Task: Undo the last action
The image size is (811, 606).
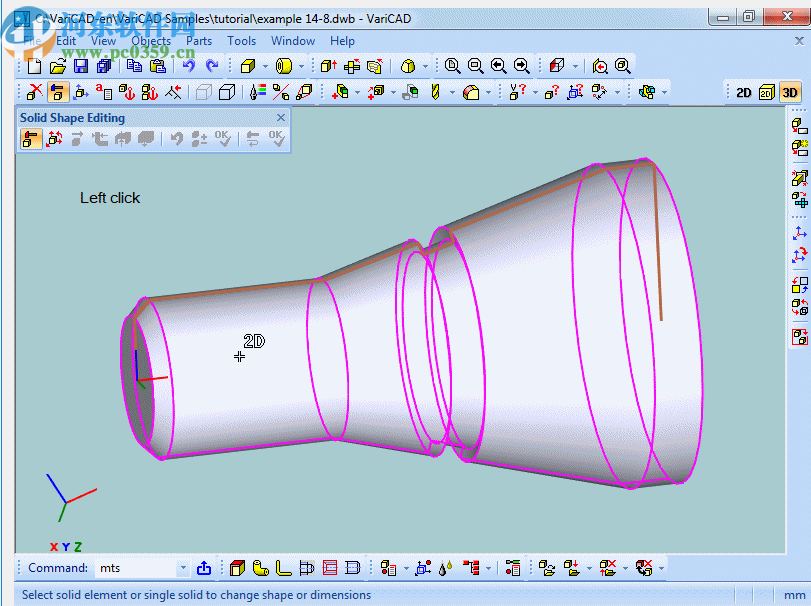Action: tap(189, 66)
